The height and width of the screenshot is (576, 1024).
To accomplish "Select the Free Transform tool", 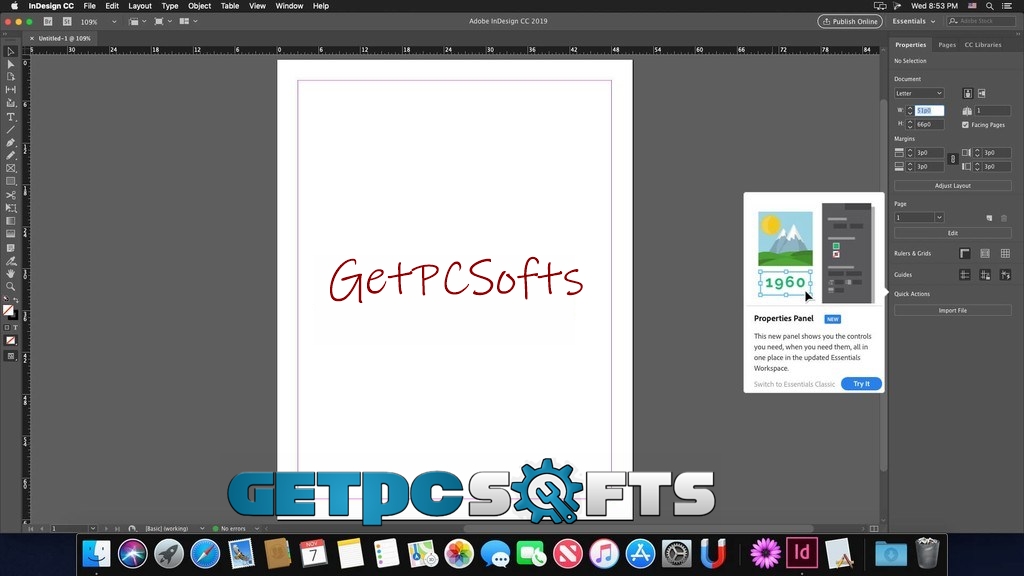I will point(10,208).
